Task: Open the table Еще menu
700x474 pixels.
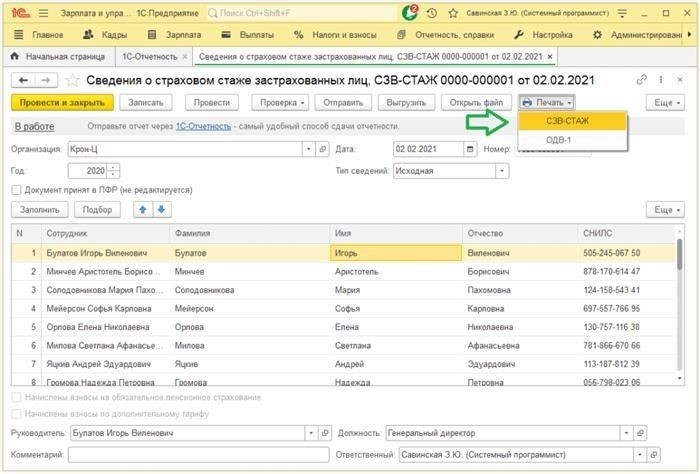Action: (665, 209)
